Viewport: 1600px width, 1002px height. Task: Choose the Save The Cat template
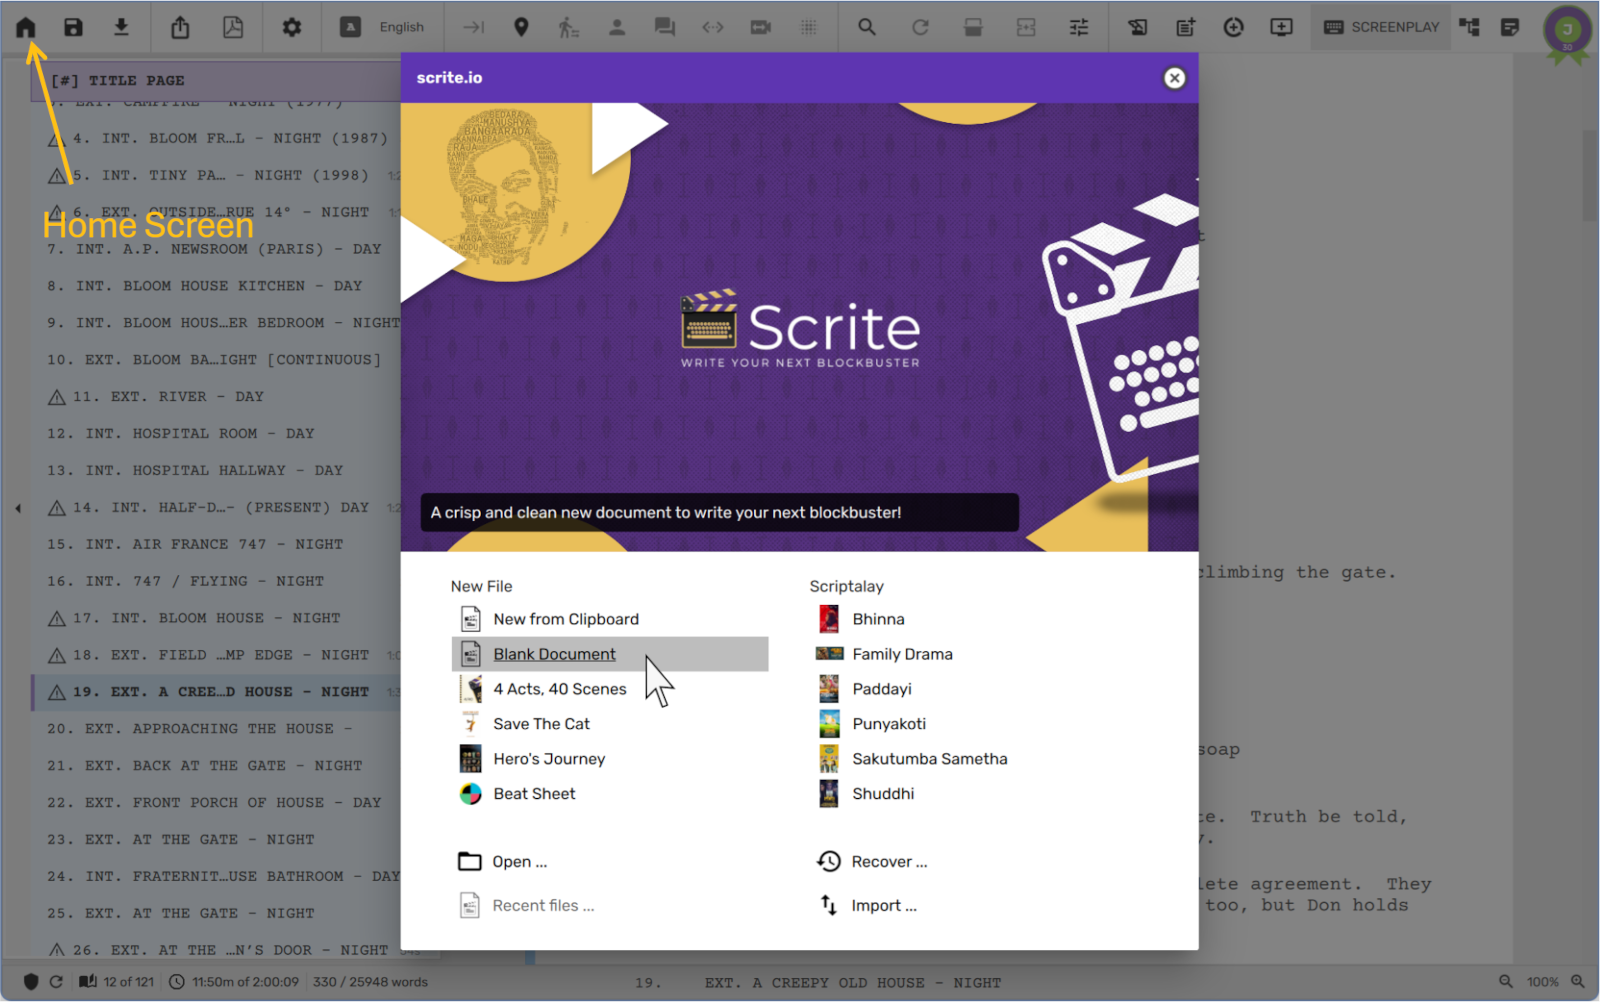pos(541,724)
